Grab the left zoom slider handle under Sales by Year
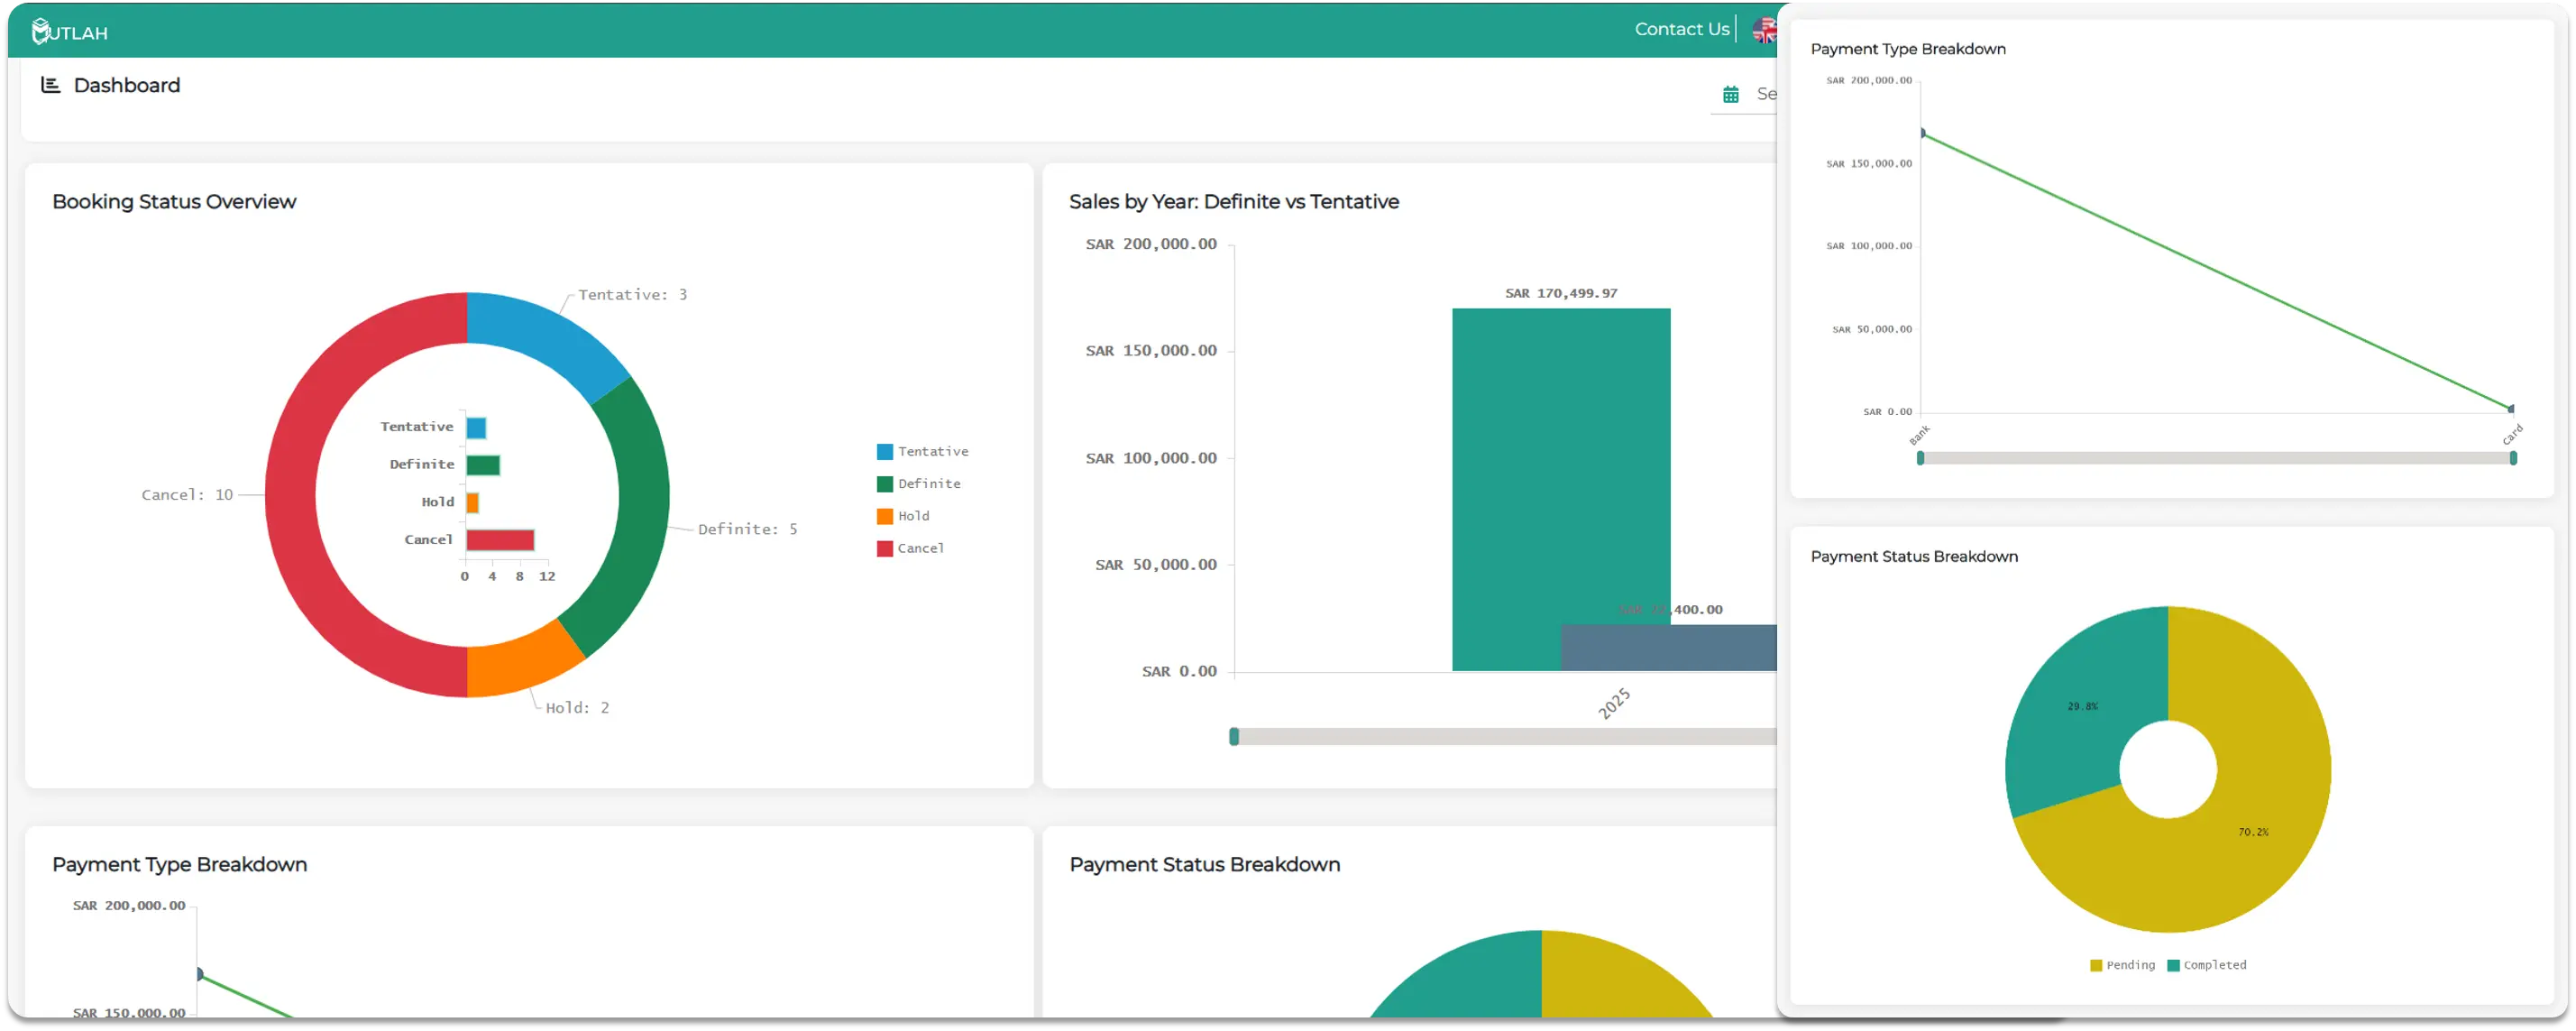This screenshot has height=1031, width=2576. point(1234,737)
